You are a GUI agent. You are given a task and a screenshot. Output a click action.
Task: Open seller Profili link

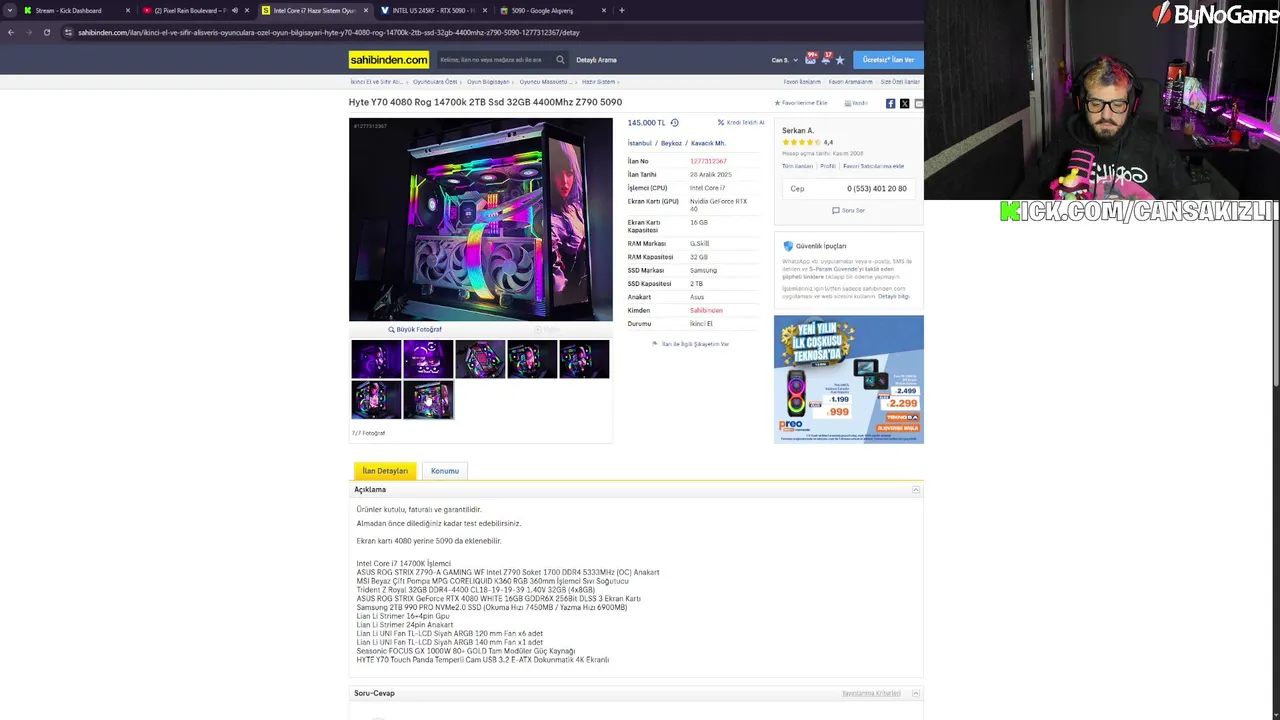(x=828, y=166)
